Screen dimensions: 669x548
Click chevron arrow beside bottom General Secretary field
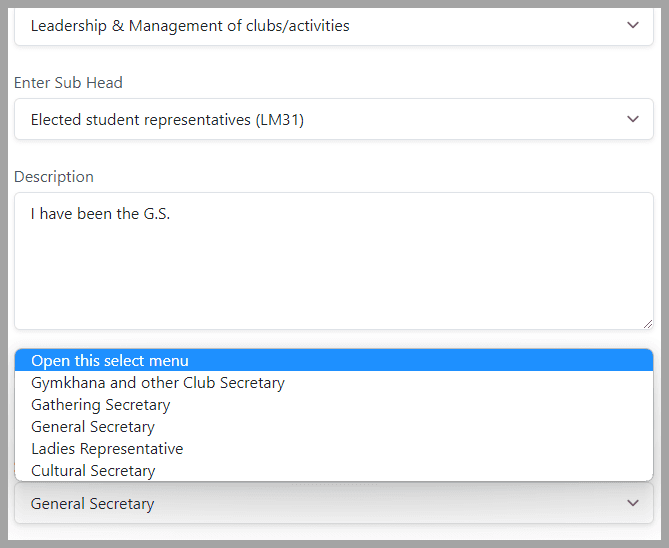click(x=633, y=503)
